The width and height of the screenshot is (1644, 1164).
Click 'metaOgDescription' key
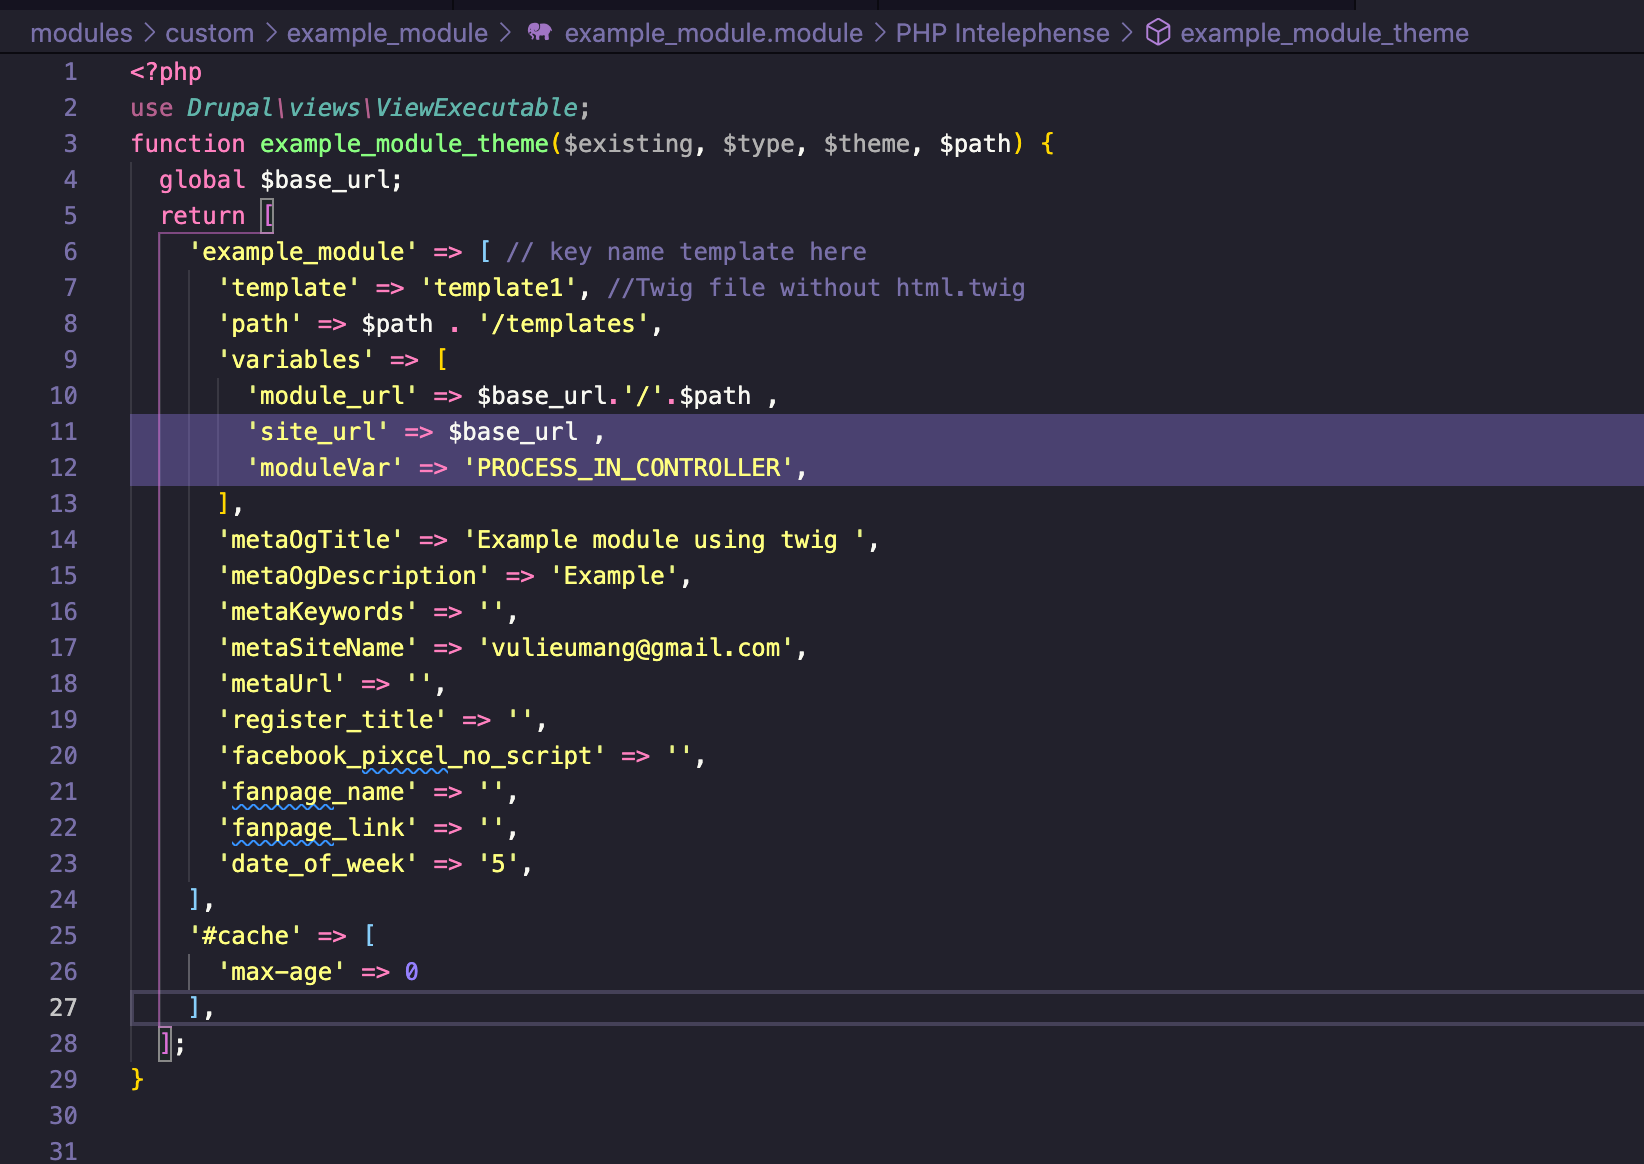(x=354, y=576)
